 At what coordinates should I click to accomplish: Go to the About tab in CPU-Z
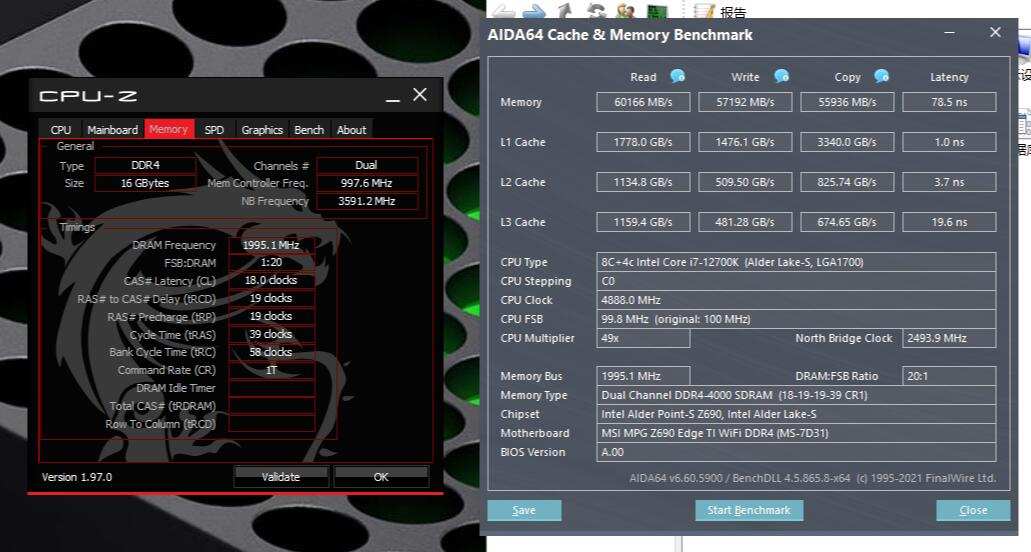point(352,129)
